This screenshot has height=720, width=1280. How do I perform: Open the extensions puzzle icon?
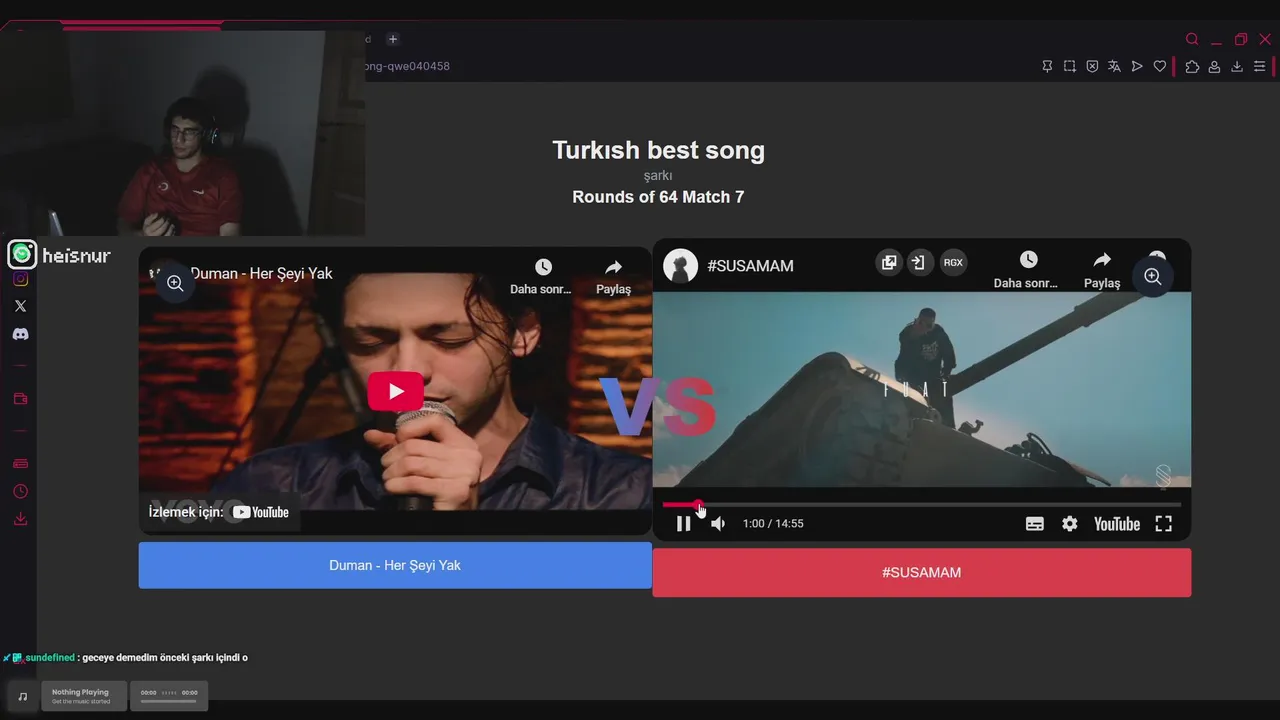click(1192, 66)
